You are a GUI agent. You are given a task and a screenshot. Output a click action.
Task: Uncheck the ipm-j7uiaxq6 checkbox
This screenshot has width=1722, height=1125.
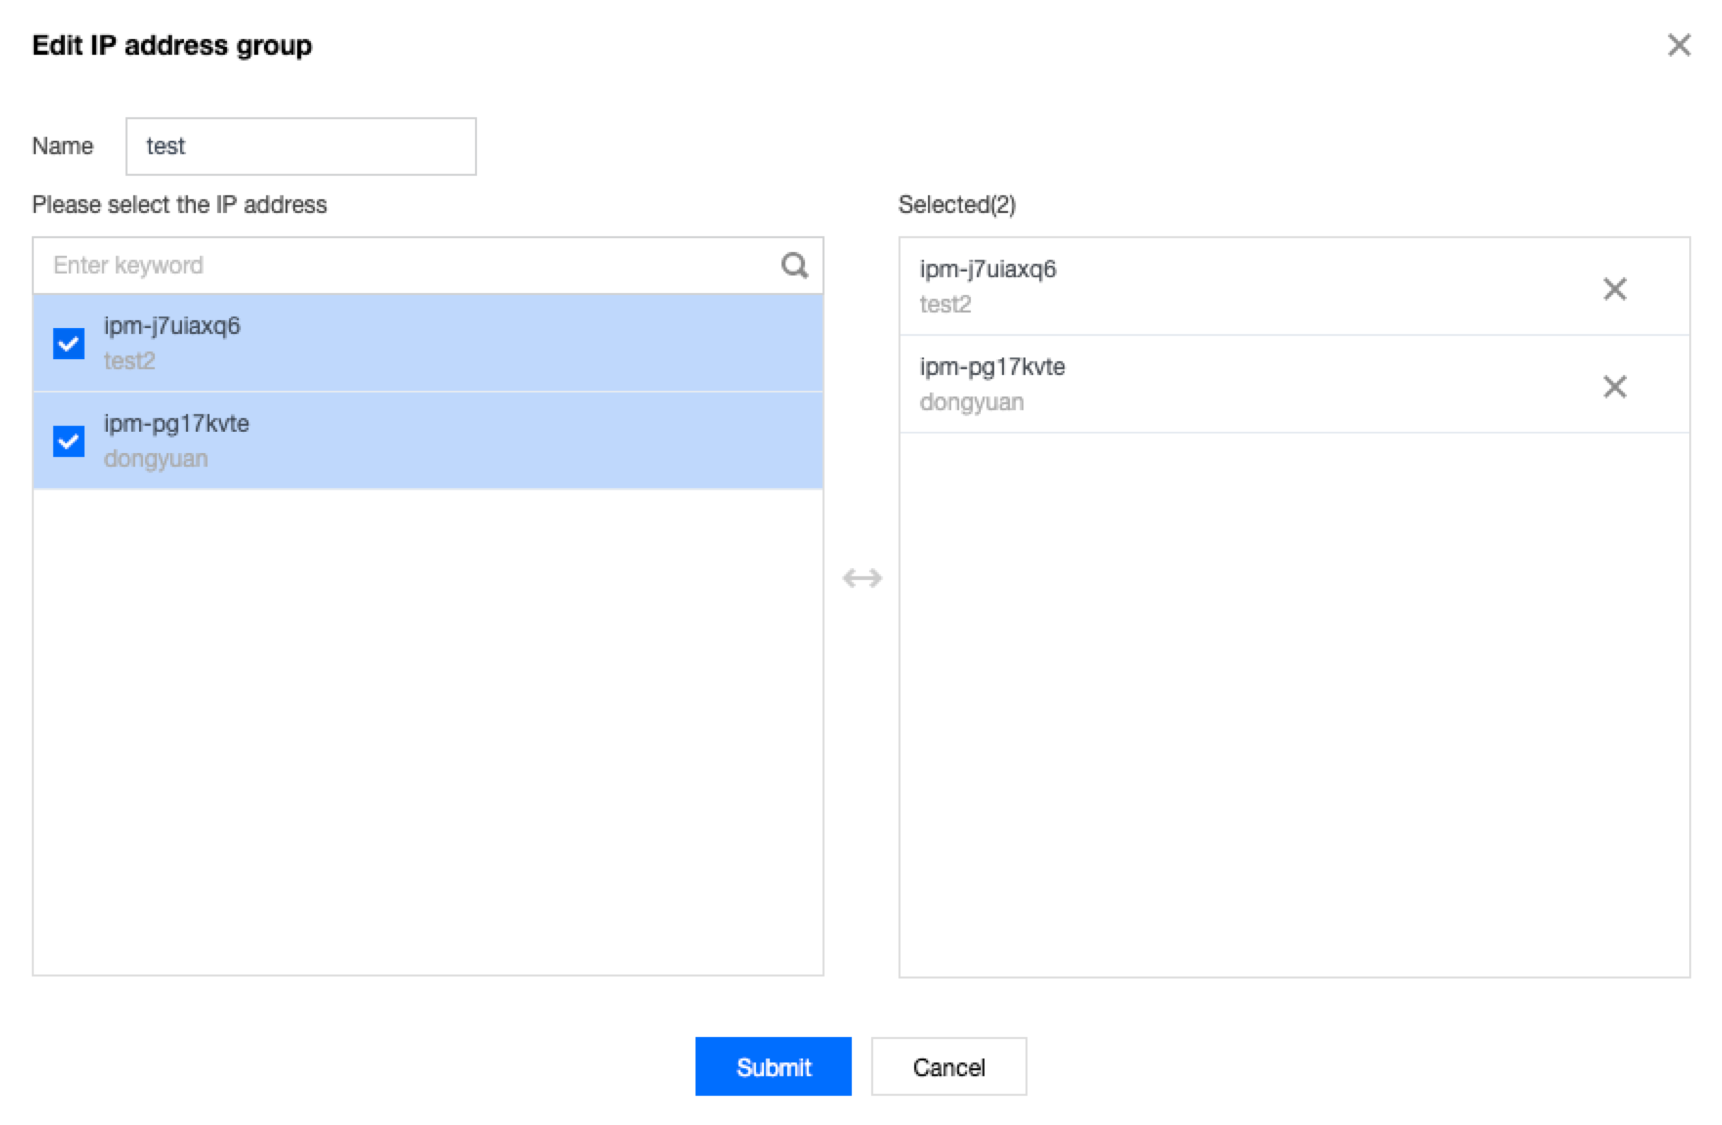[x=69, y=343]
